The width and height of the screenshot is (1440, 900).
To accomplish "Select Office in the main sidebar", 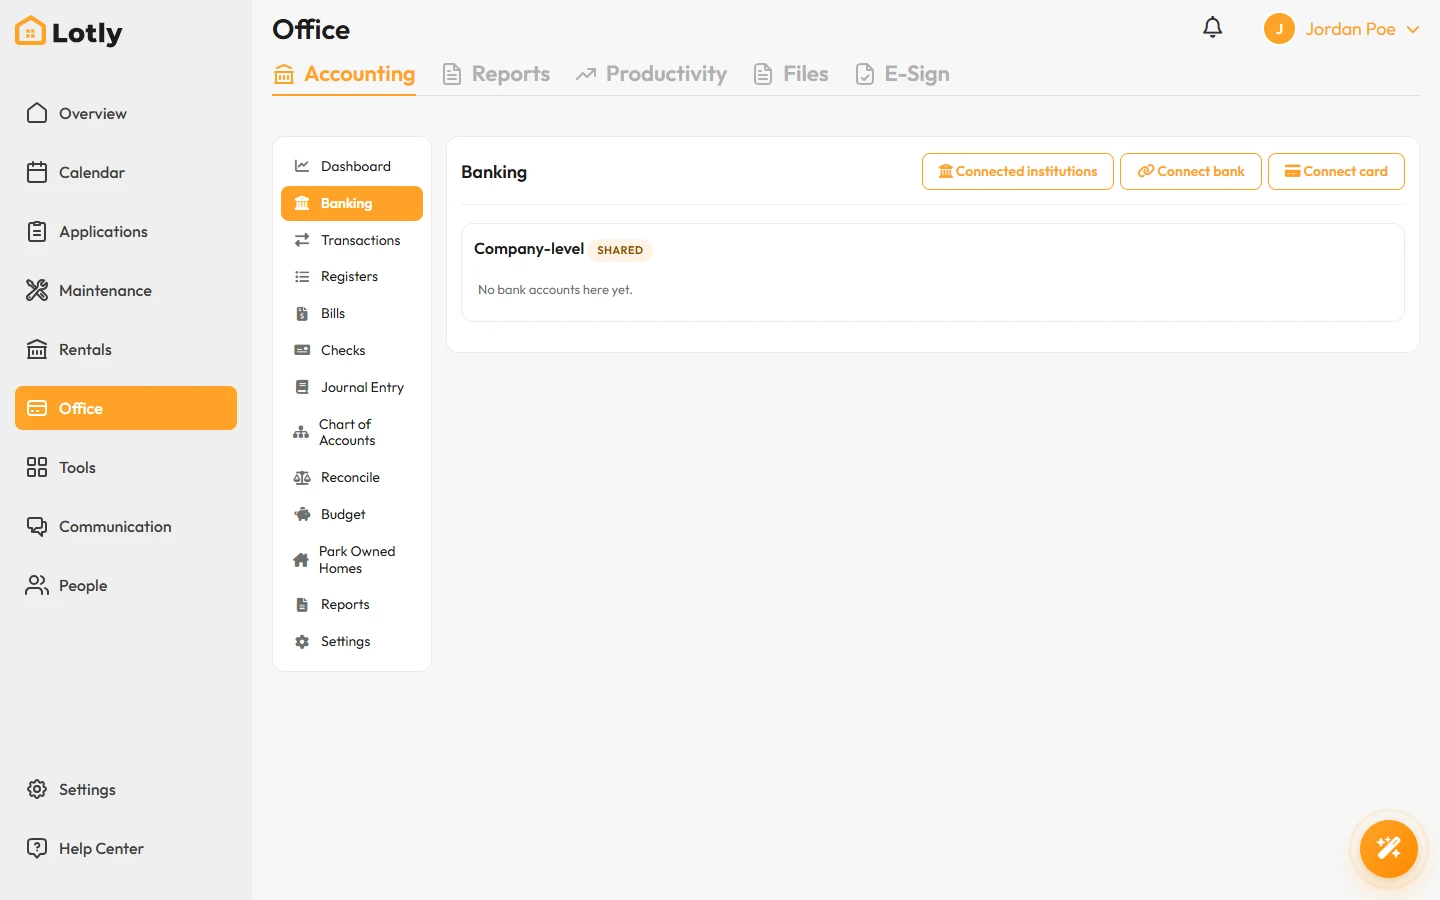I will [x=126, y=408].
